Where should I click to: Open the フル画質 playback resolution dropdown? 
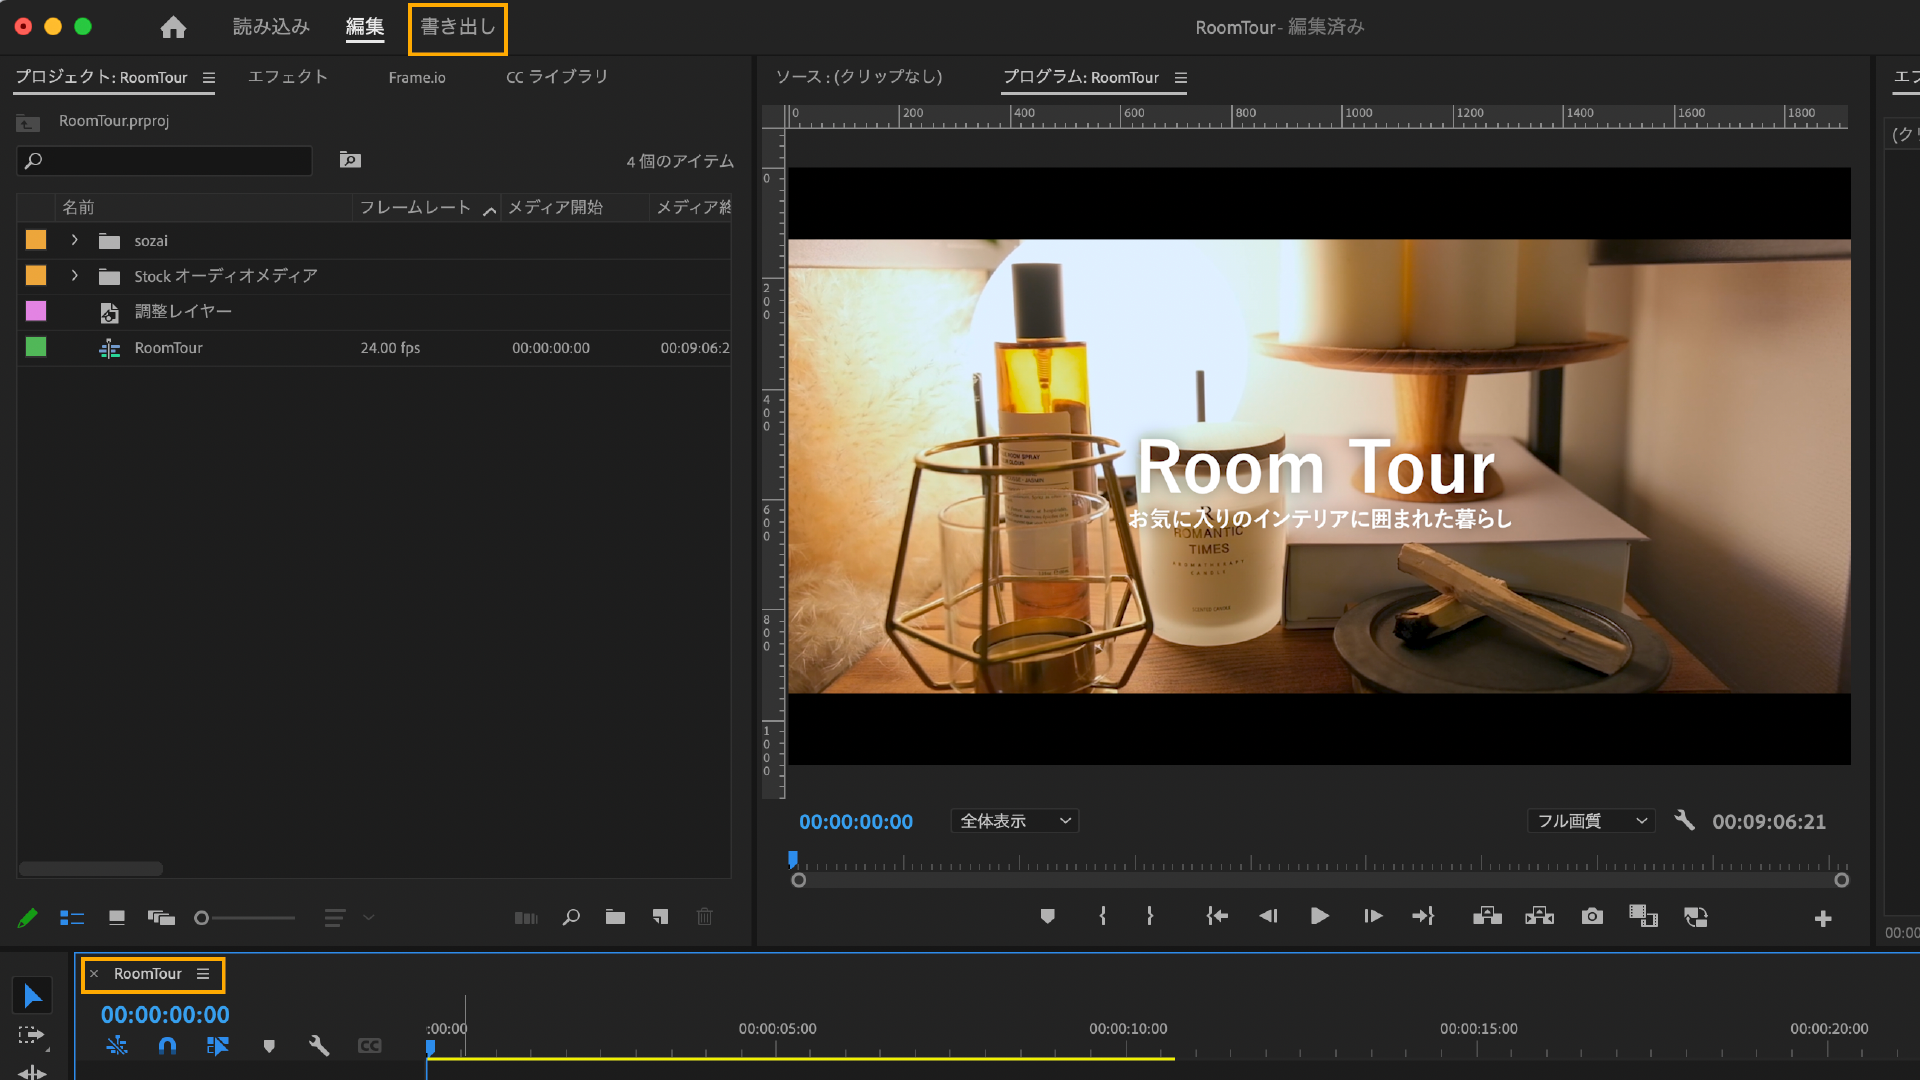[1590, 821]
